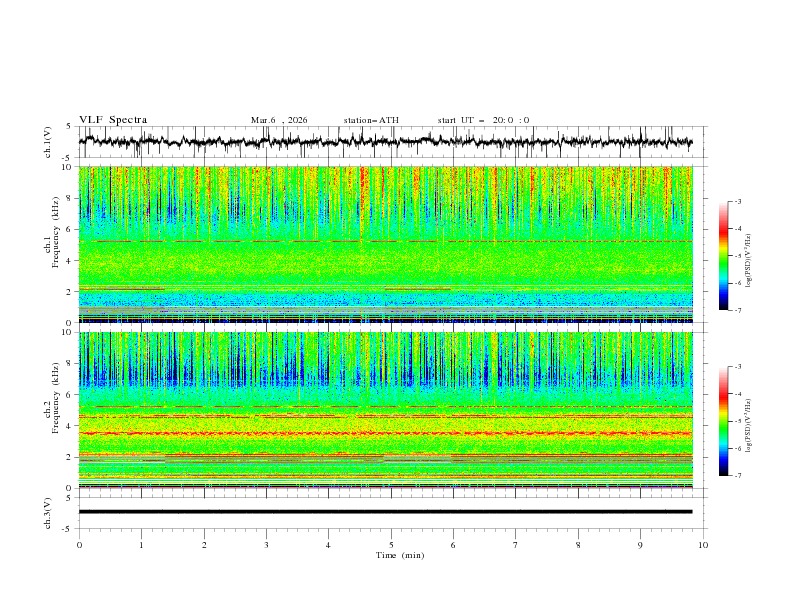Click the ch.1 colorbar "-5" tick label
This screenshot has width=792, height=612.
[x=737, y=256]
